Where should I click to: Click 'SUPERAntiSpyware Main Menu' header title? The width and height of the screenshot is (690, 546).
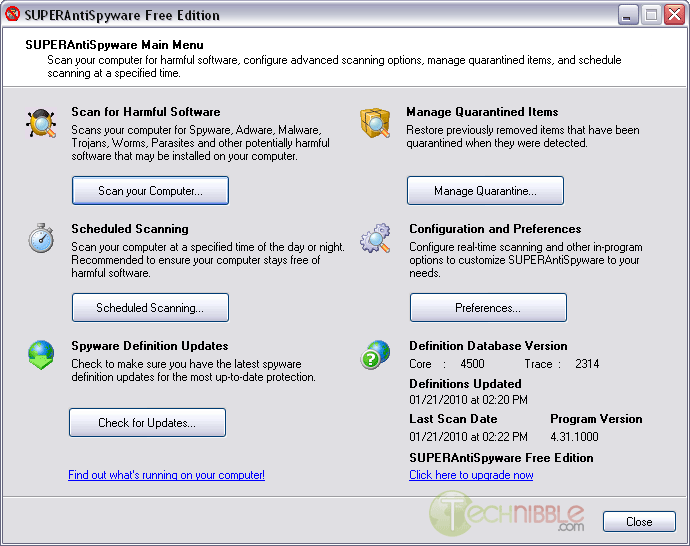click(114, 45)
